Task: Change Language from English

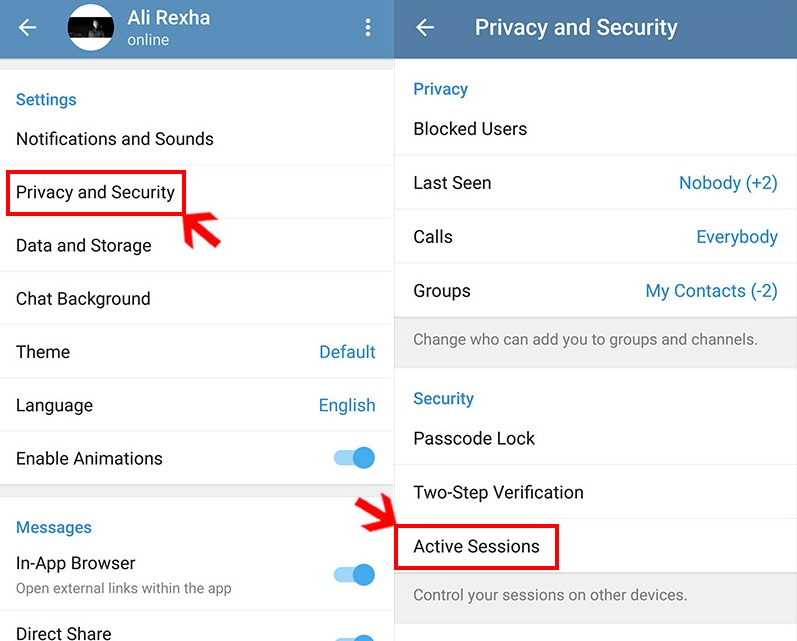Action: pos(197,405)
